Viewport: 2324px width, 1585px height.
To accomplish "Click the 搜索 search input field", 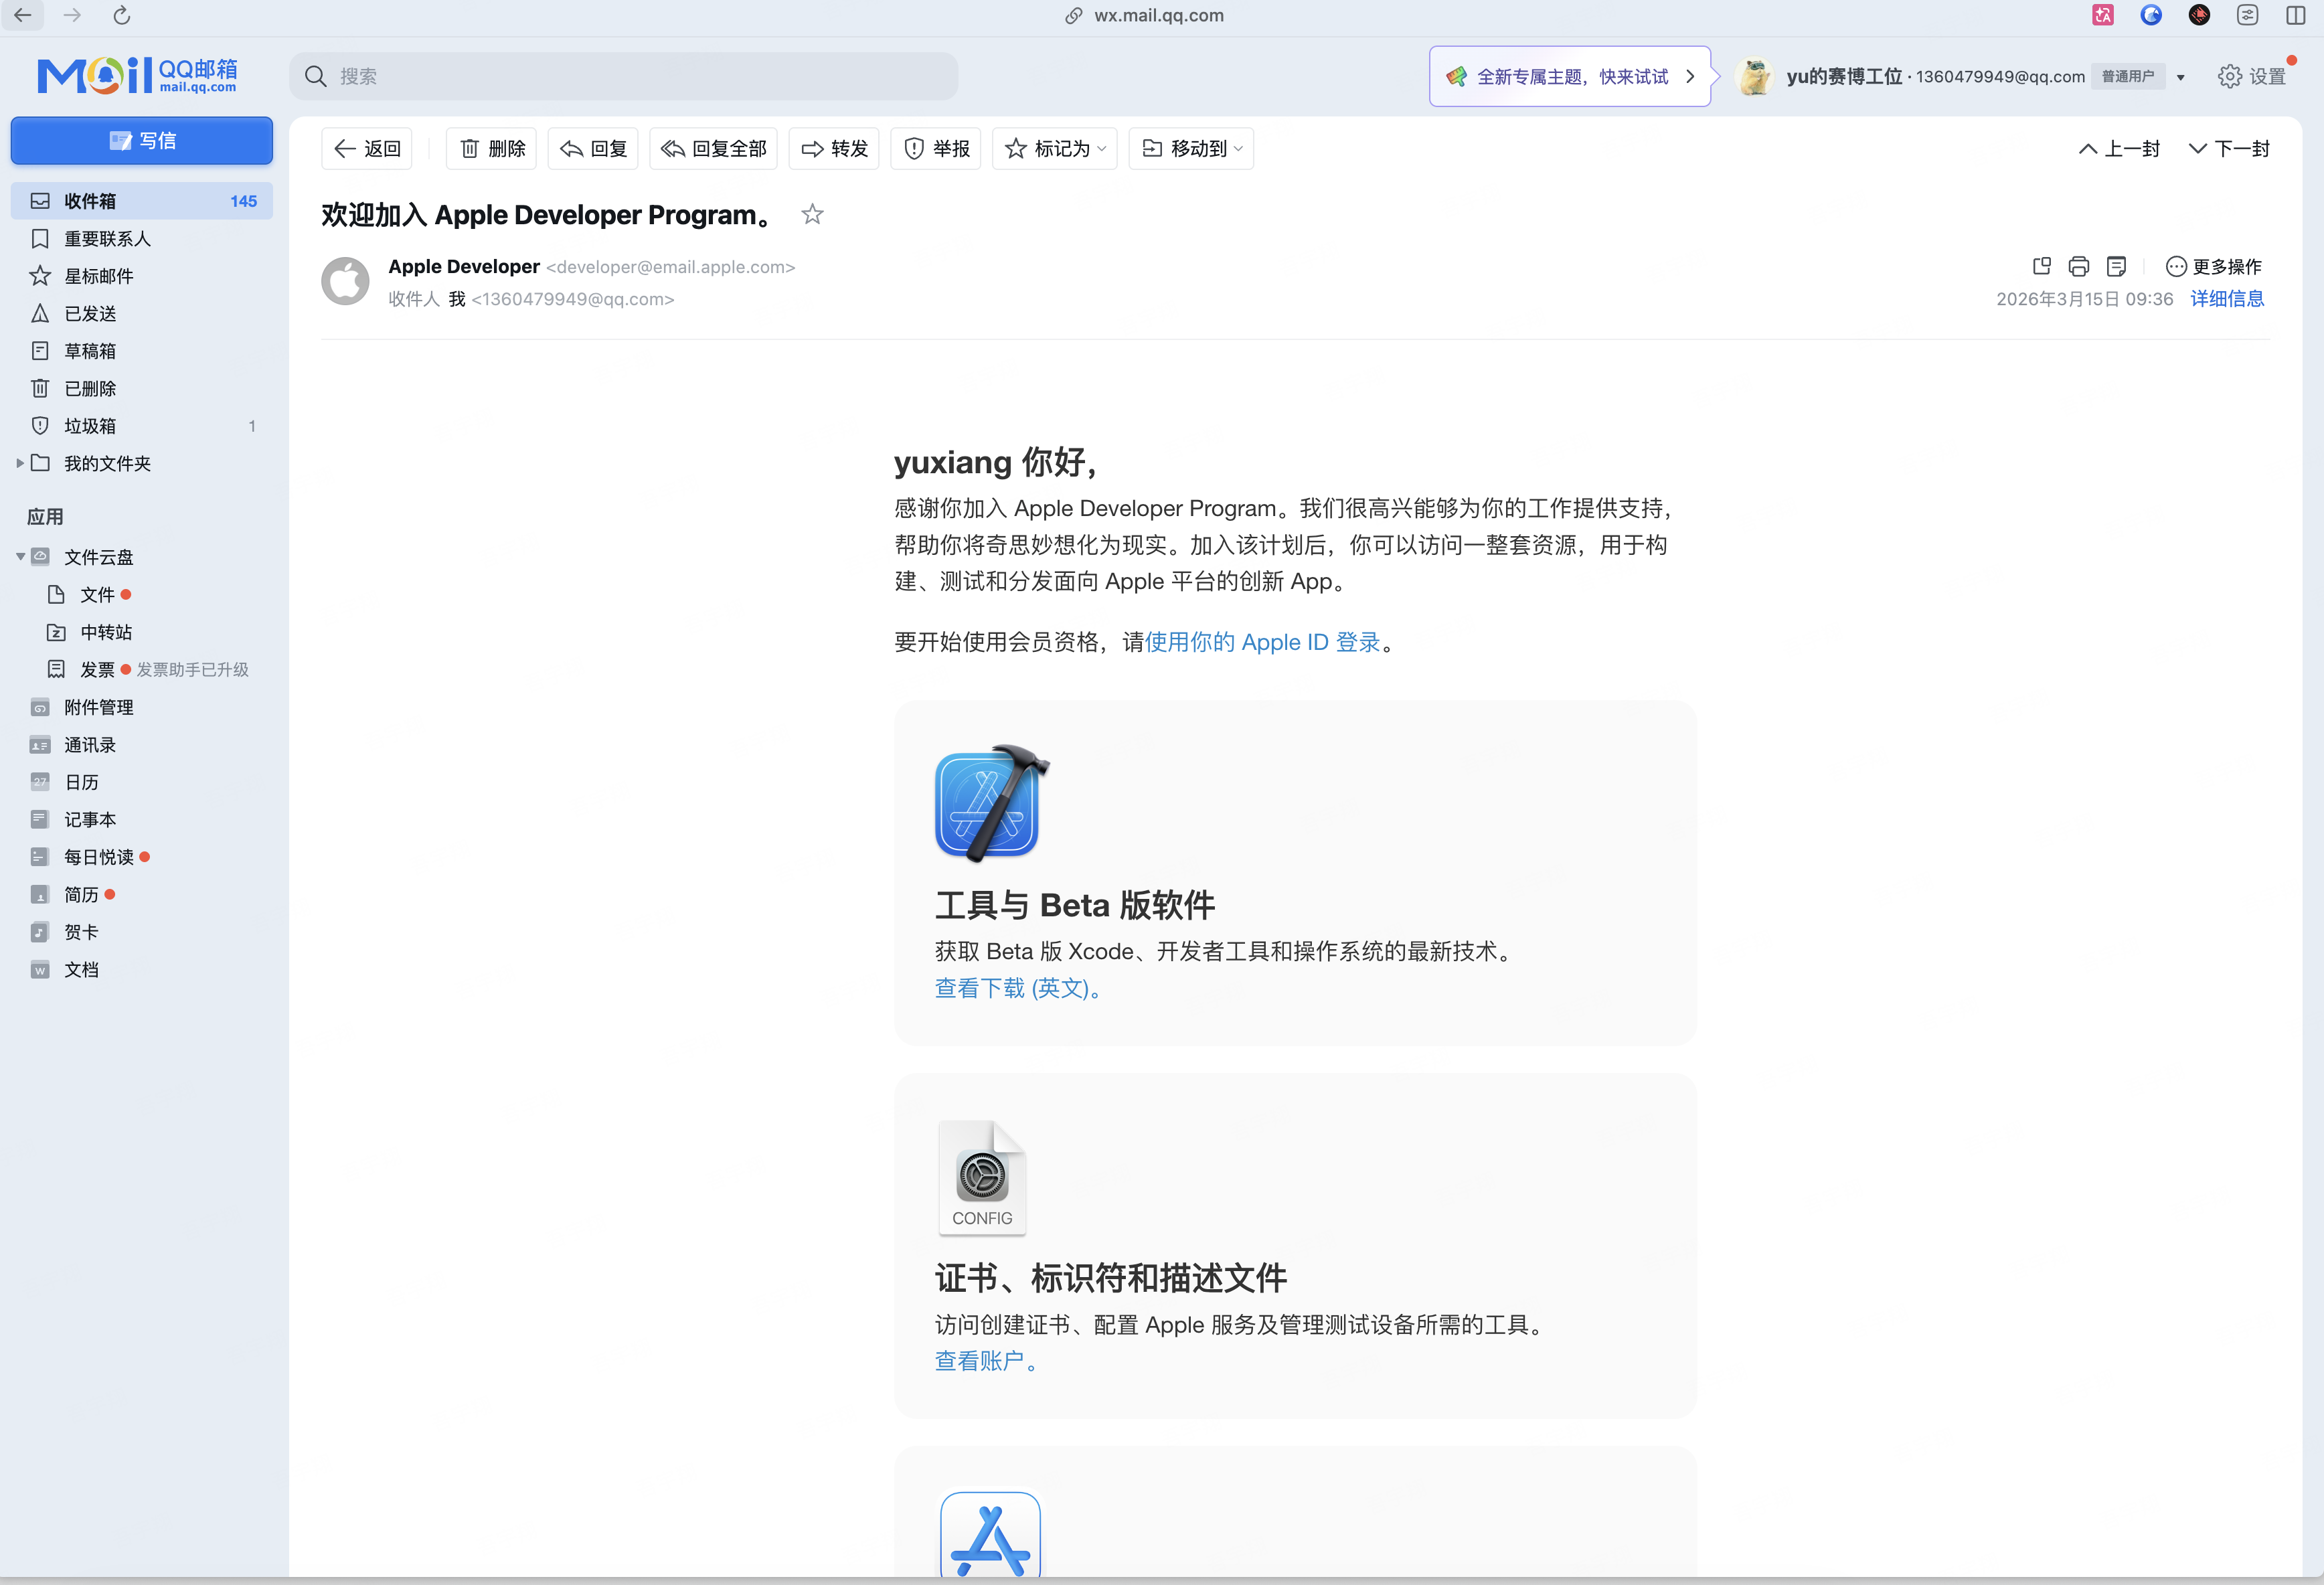I will click(620, 75).
